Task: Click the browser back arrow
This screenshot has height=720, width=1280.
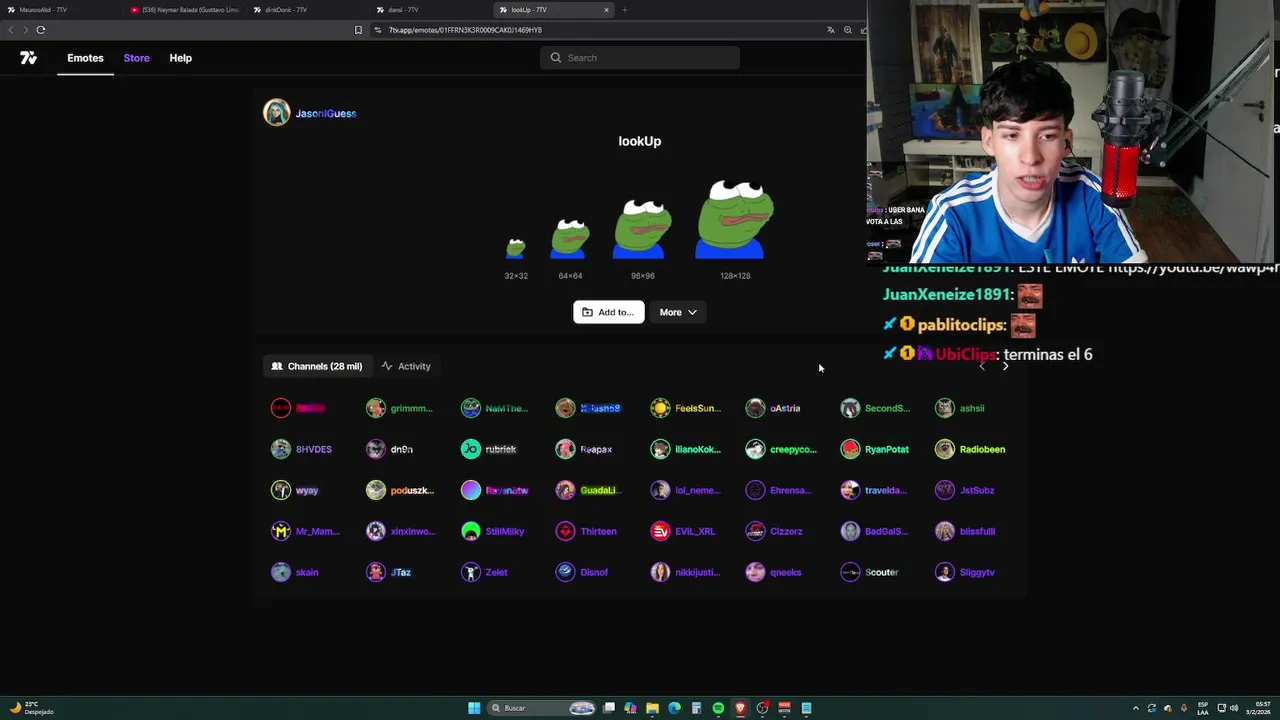Action: (11, 30)
